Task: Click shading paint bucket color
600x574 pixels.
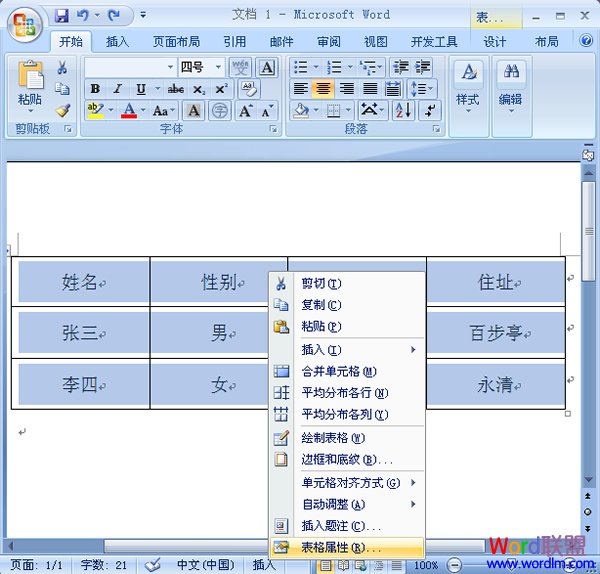Action: [x=301, y=111]
